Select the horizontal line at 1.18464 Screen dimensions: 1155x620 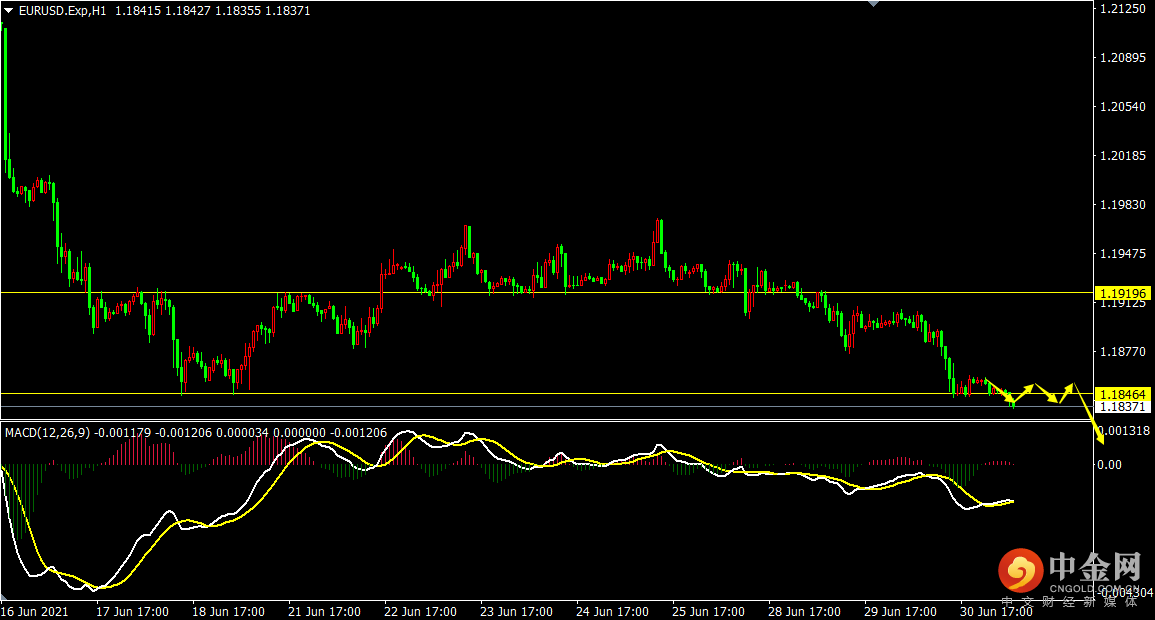[547, 394]
